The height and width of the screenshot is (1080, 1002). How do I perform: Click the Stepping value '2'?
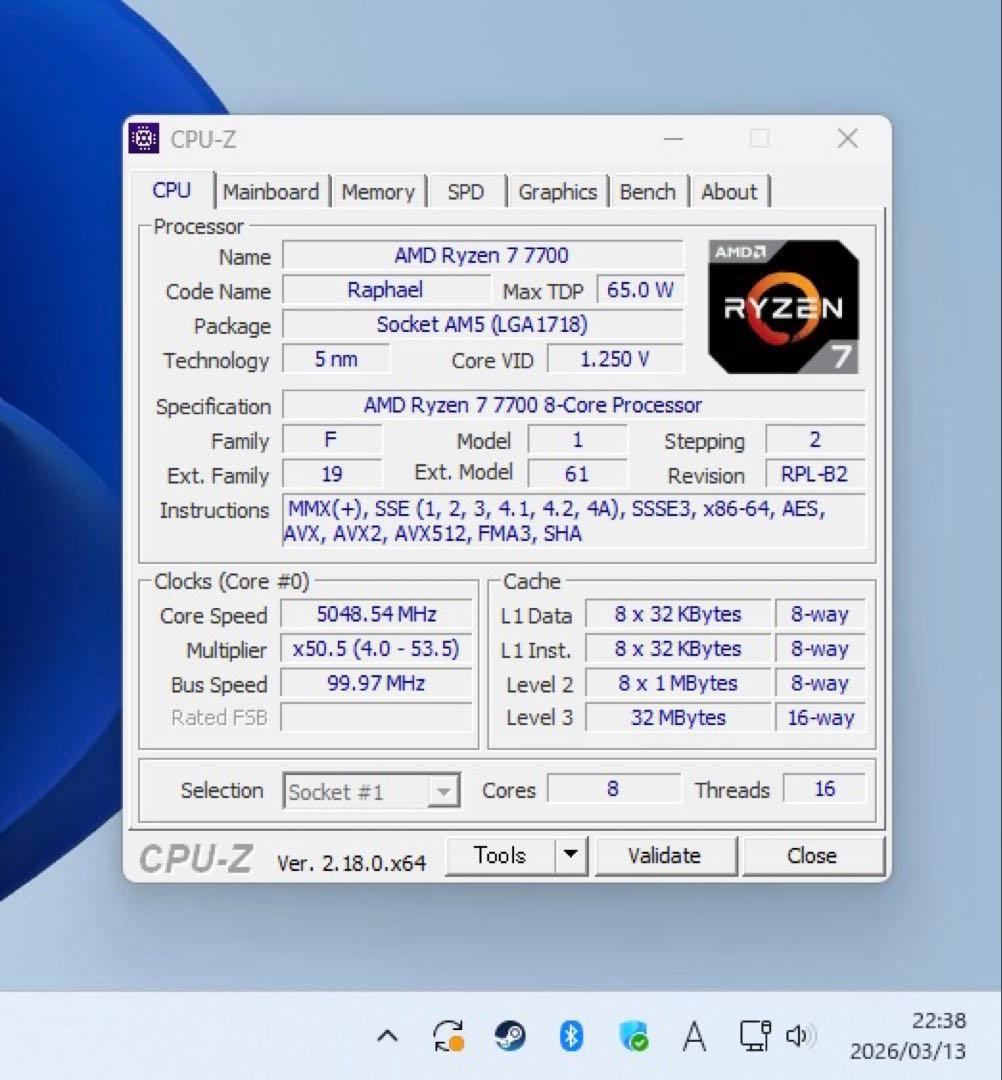click(x=815, y=439)
